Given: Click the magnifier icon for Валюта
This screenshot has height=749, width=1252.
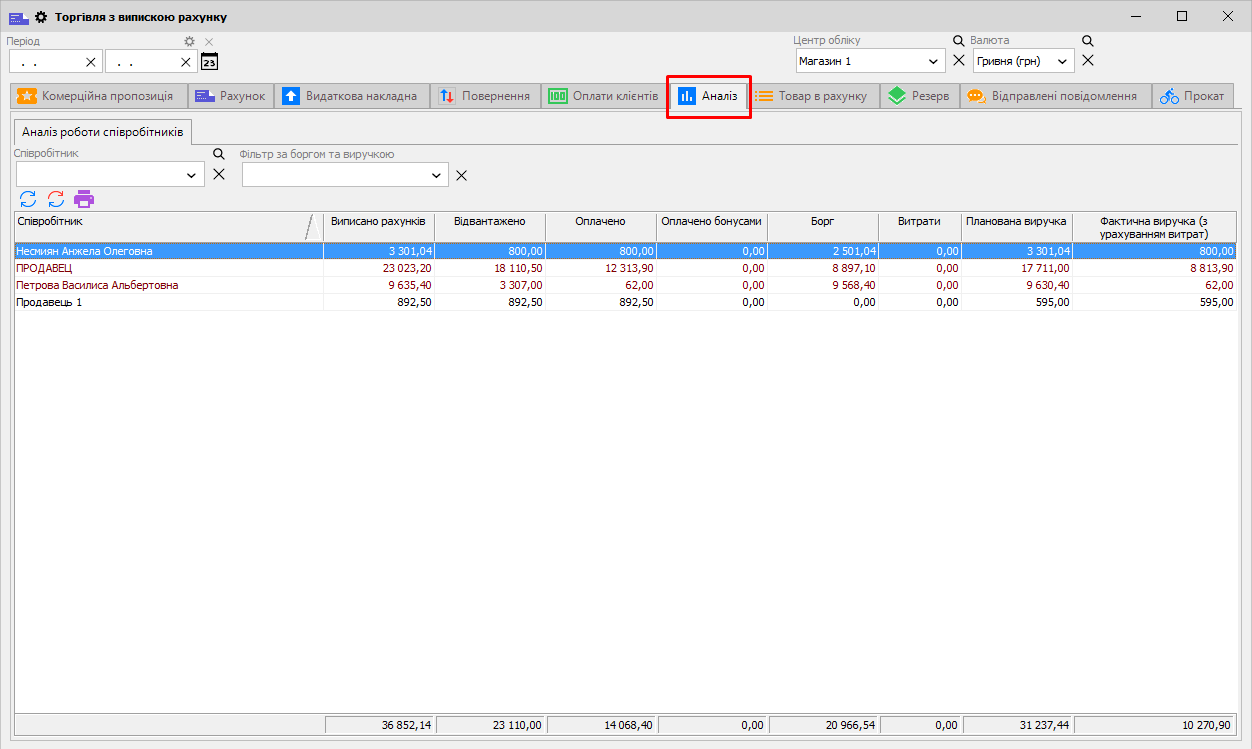Looking at the screenshot, I should tap(1088, 41).
